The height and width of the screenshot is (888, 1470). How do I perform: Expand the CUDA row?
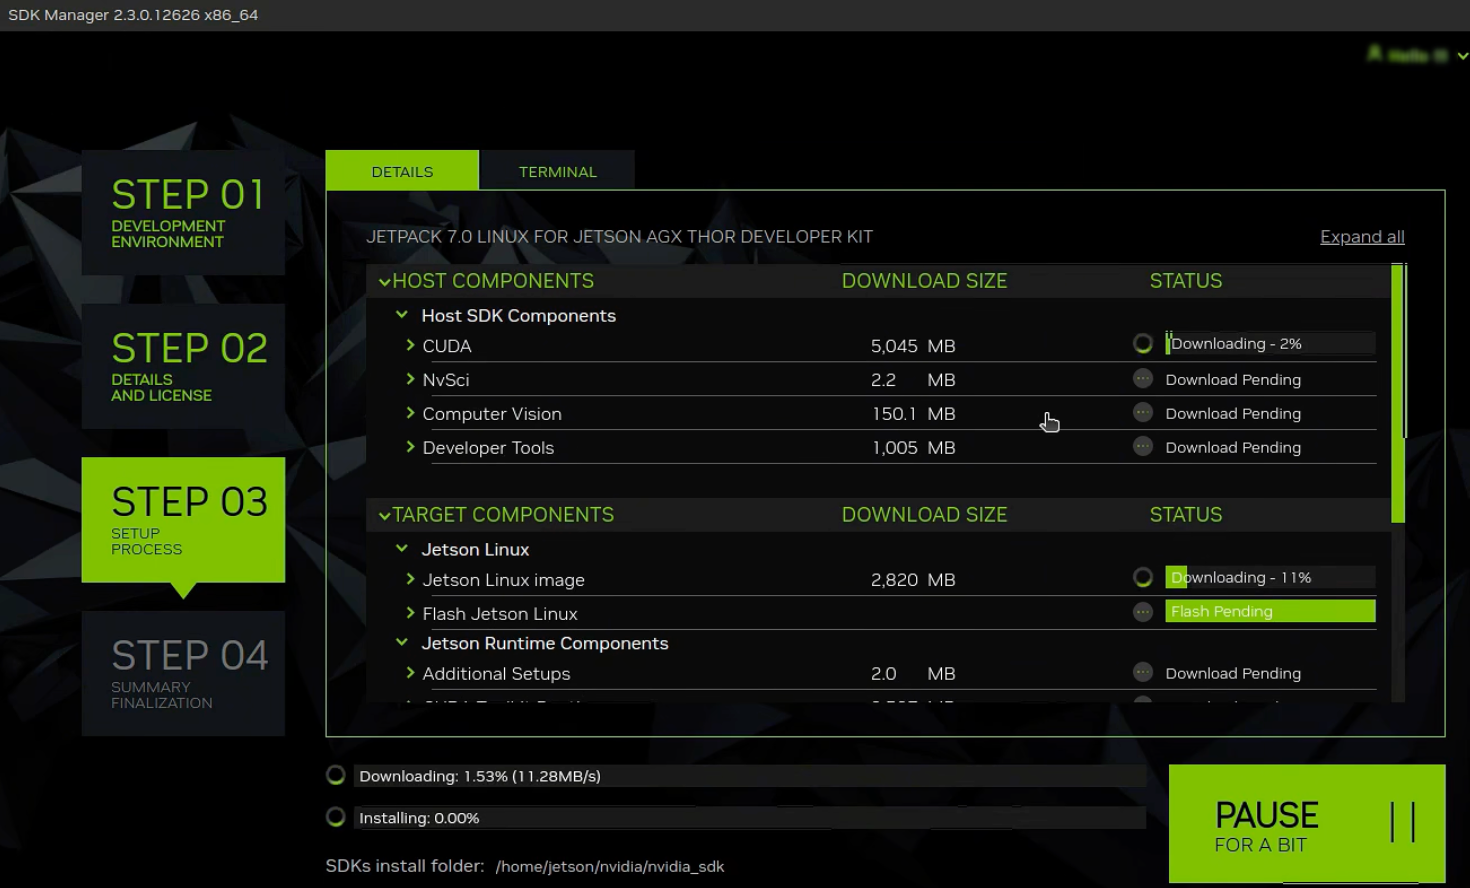tap(410, 345)
